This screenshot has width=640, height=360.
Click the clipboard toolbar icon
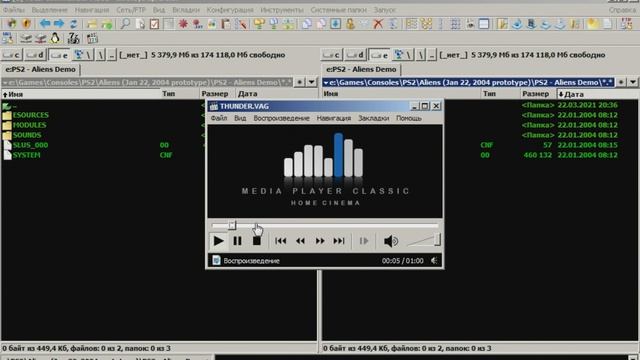pyautogui.click(x=226, y=24)
